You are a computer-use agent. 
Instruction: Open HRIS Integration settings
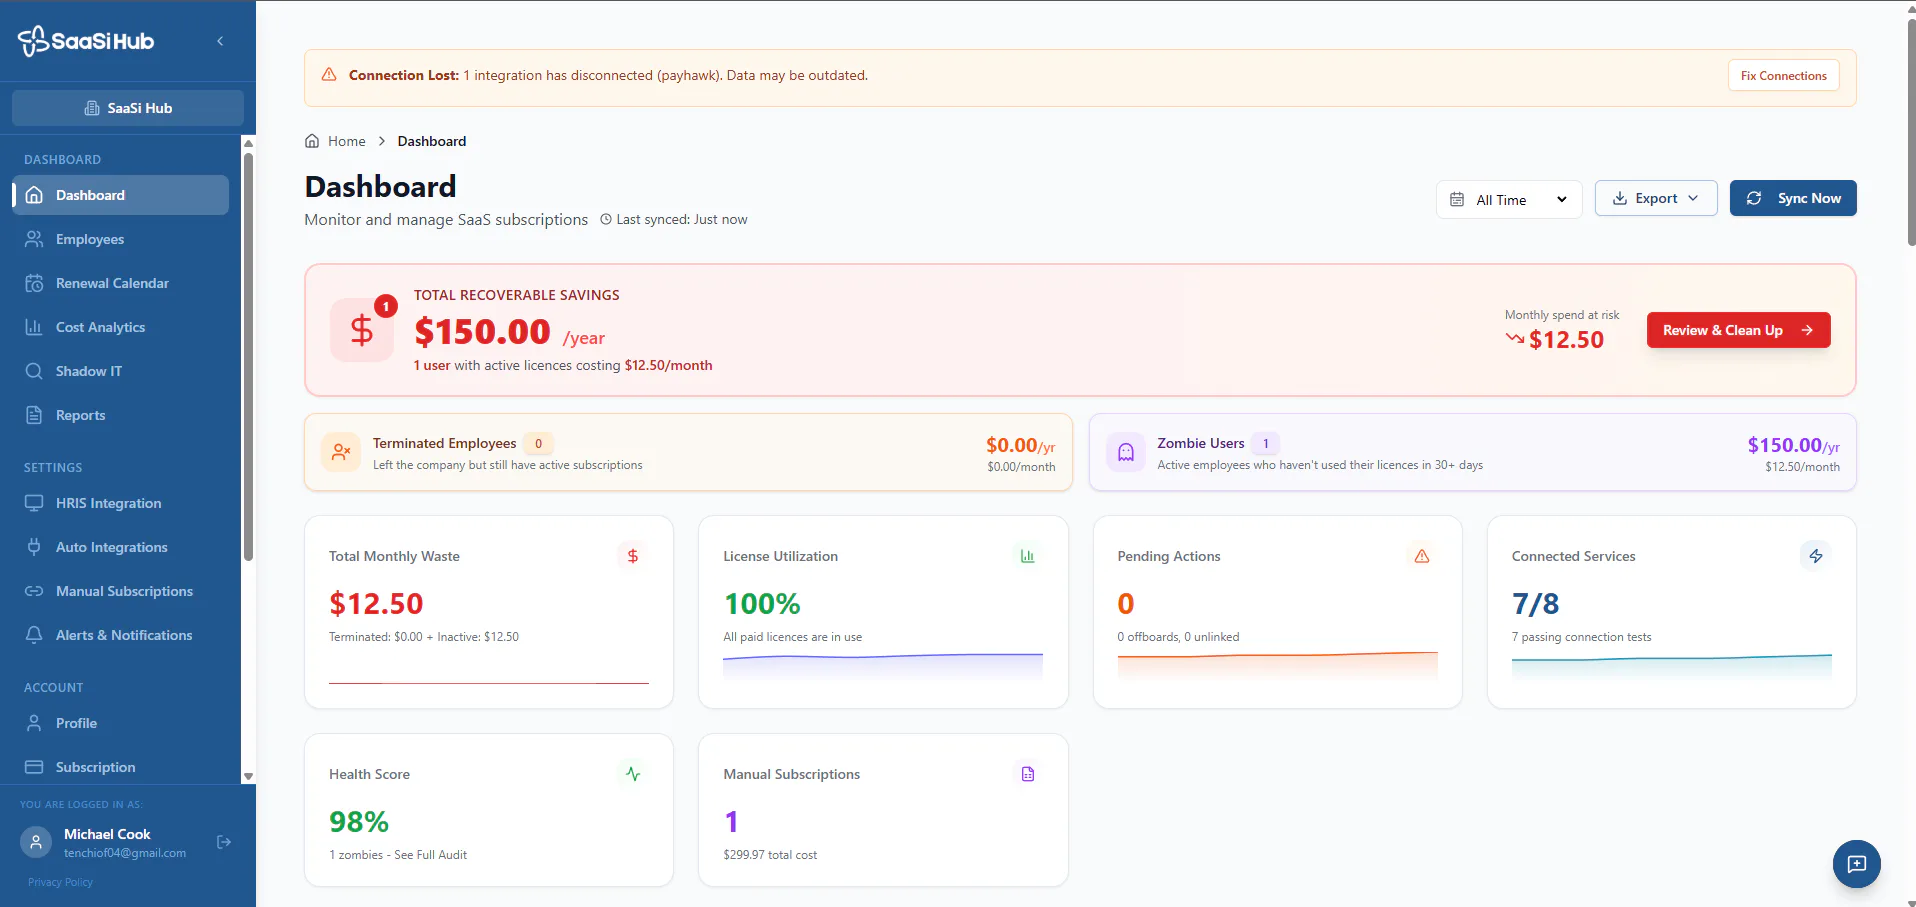[120, 503]
